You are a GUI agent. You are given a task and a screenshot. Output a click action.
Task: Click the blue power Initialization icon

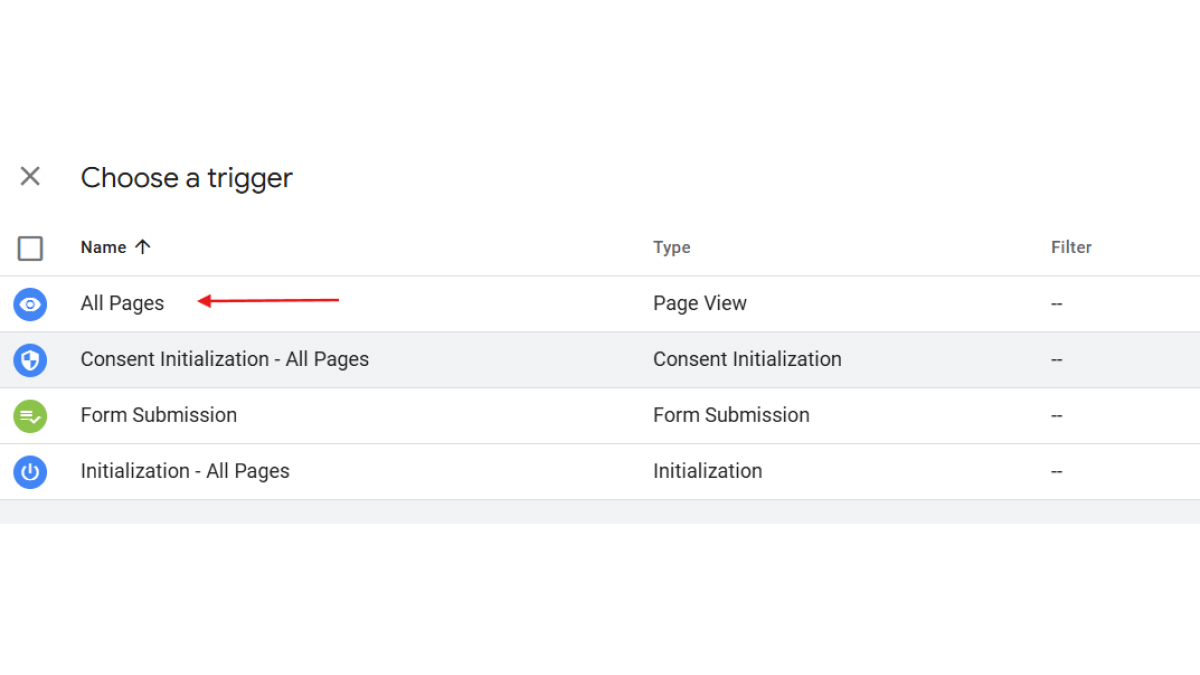(30, 472)
